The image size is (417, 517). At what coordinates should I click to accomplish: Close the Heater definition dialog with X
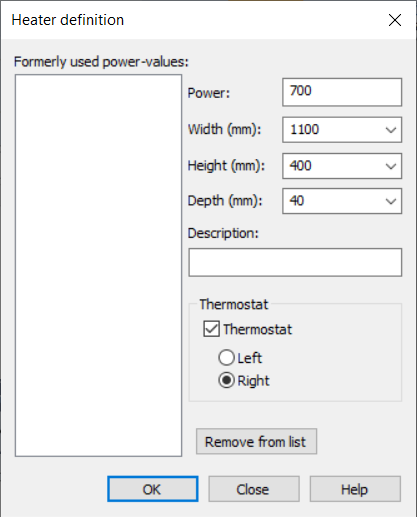[x=395, y=20]
